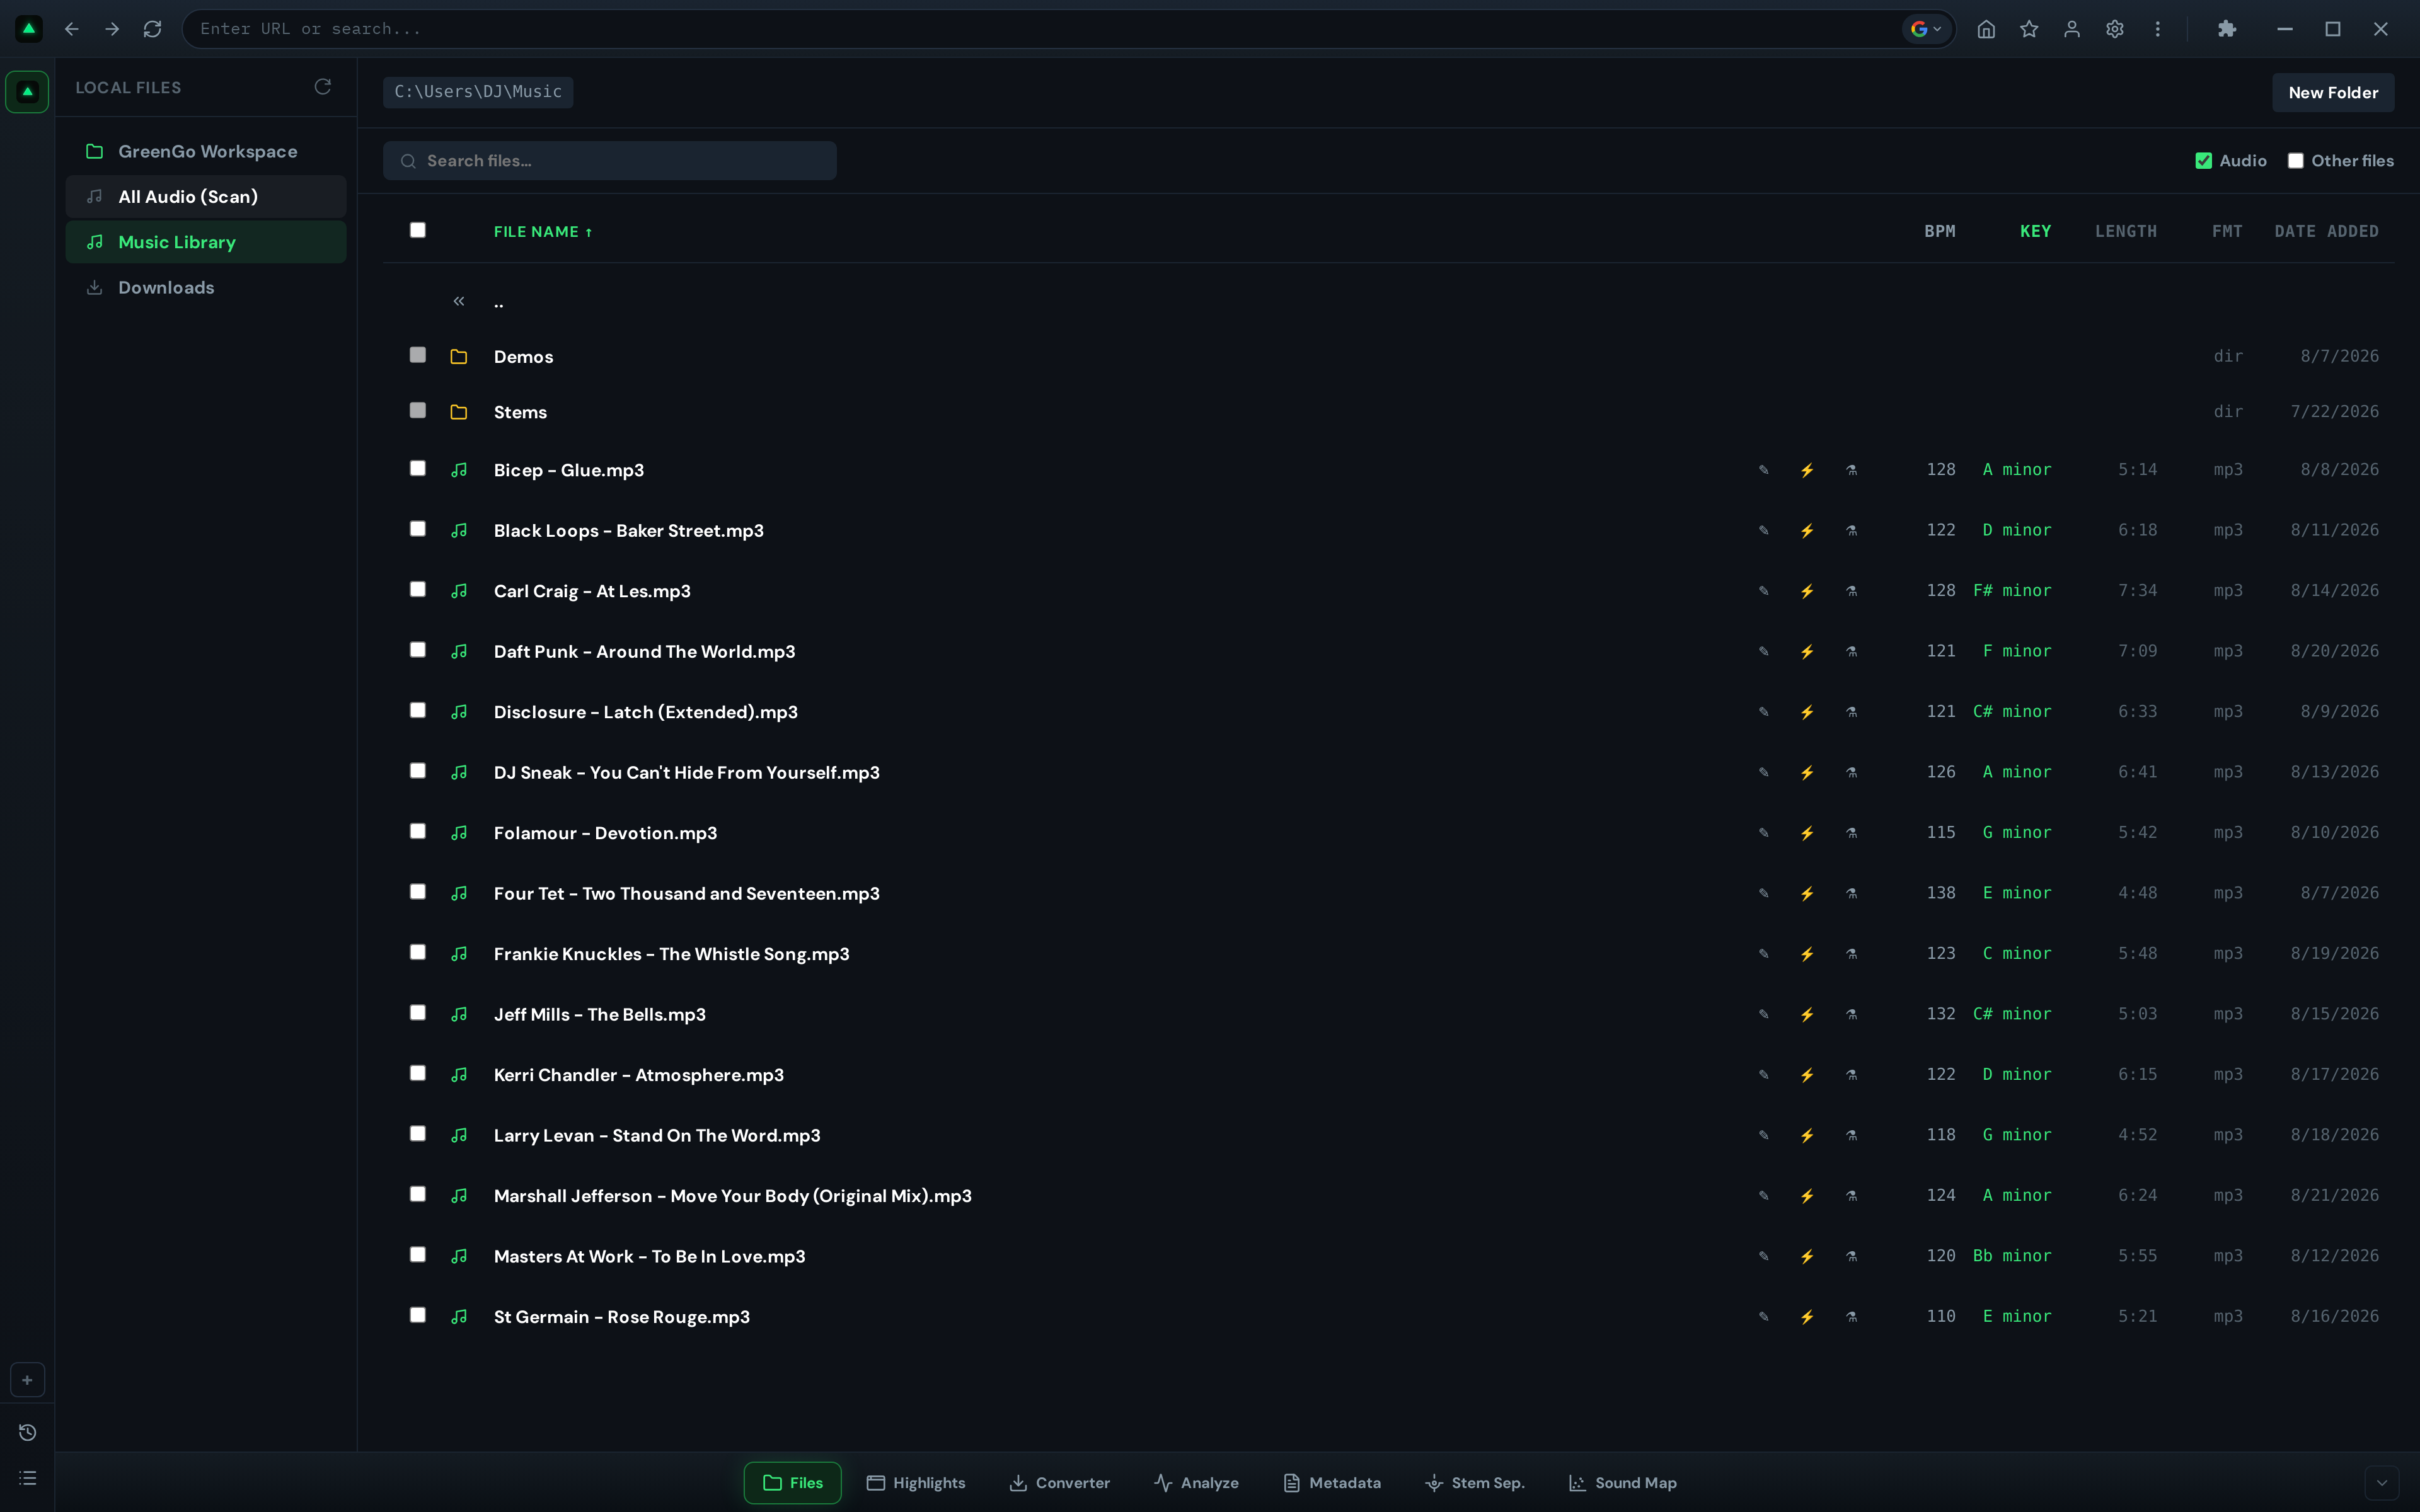Click the pencil icon for Folamour - Devotion.mp3
Image resolution: width=2420 pixels, height=1512 pixels.
[x=1764, y=833]
